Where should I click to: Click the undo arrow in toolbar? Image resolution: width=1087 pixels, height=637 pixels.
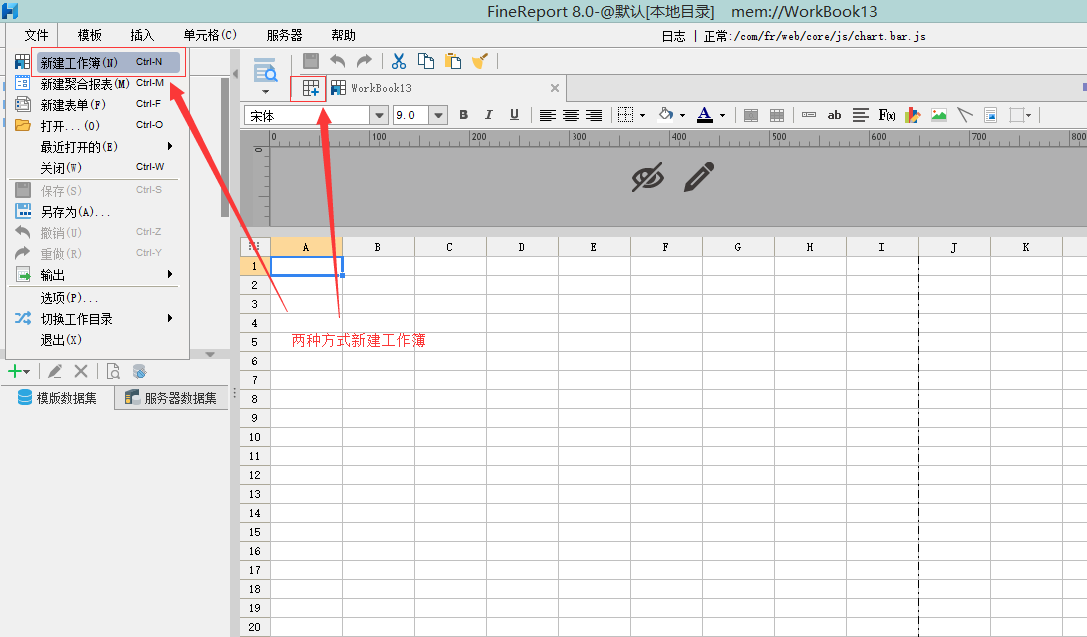(338, 61)
